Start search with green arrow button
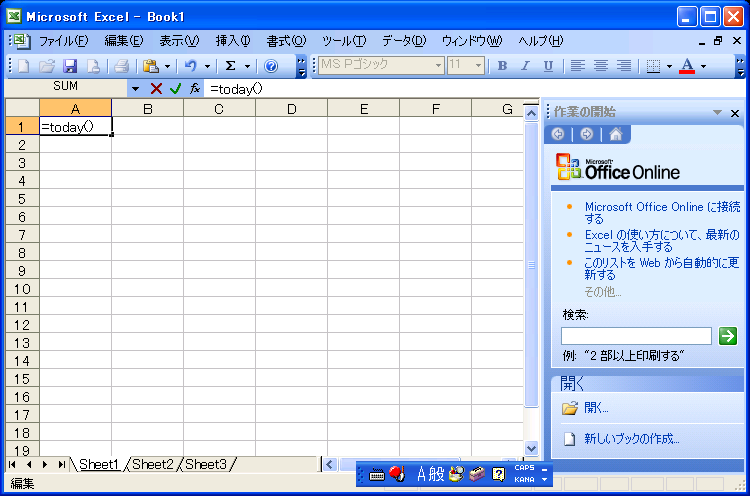The width and height of the screenshot is (750, 496). coord(728,336)
